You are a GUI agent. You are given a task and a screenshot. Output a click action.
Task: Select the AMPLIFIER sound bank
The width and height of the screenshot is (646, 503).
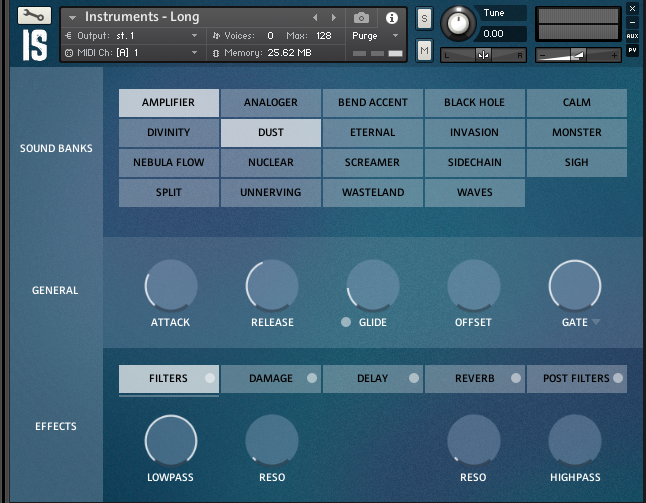point(169,103)
